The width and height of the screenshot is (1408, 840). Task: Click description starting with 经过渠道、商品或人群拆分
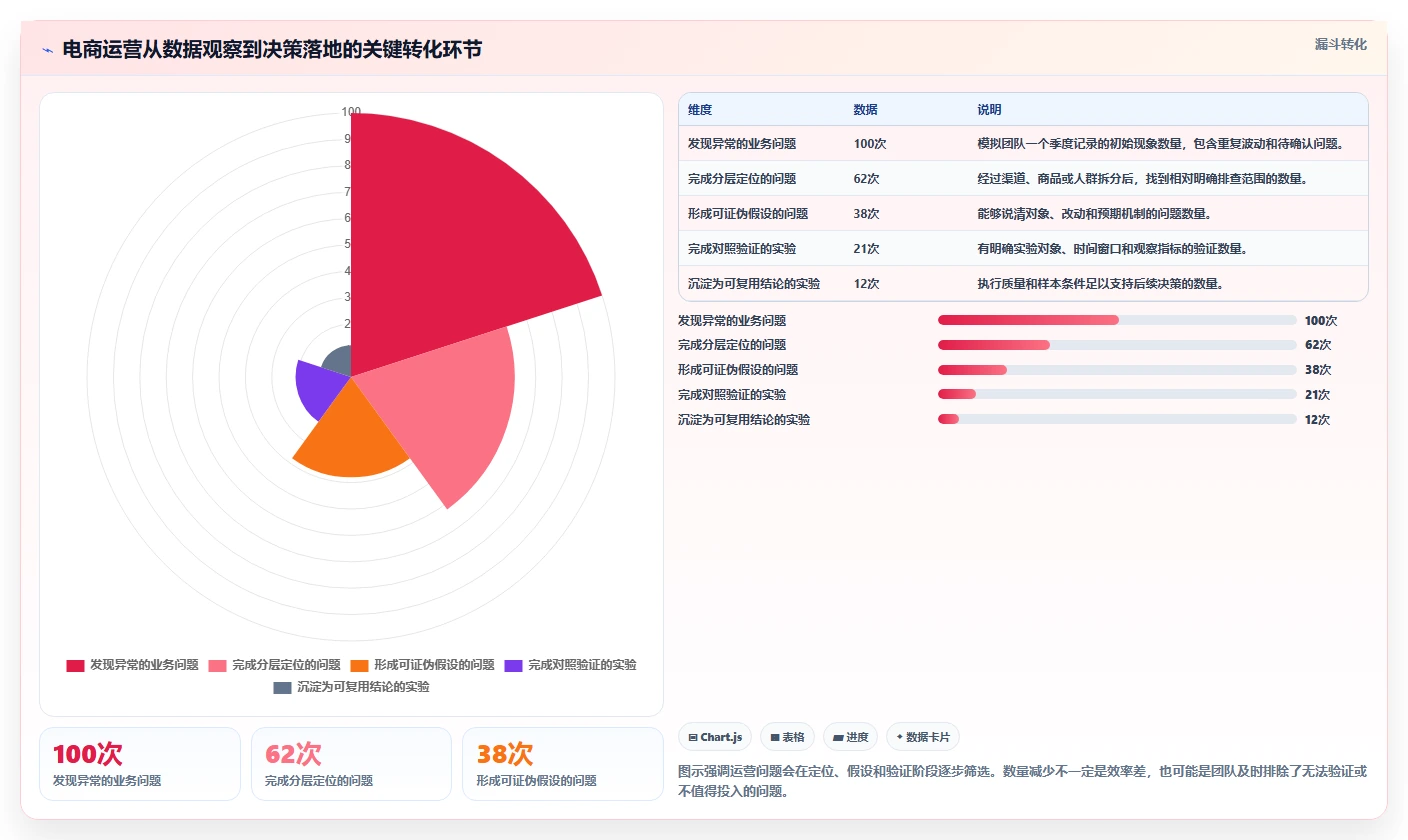[x=1143, y=179]
